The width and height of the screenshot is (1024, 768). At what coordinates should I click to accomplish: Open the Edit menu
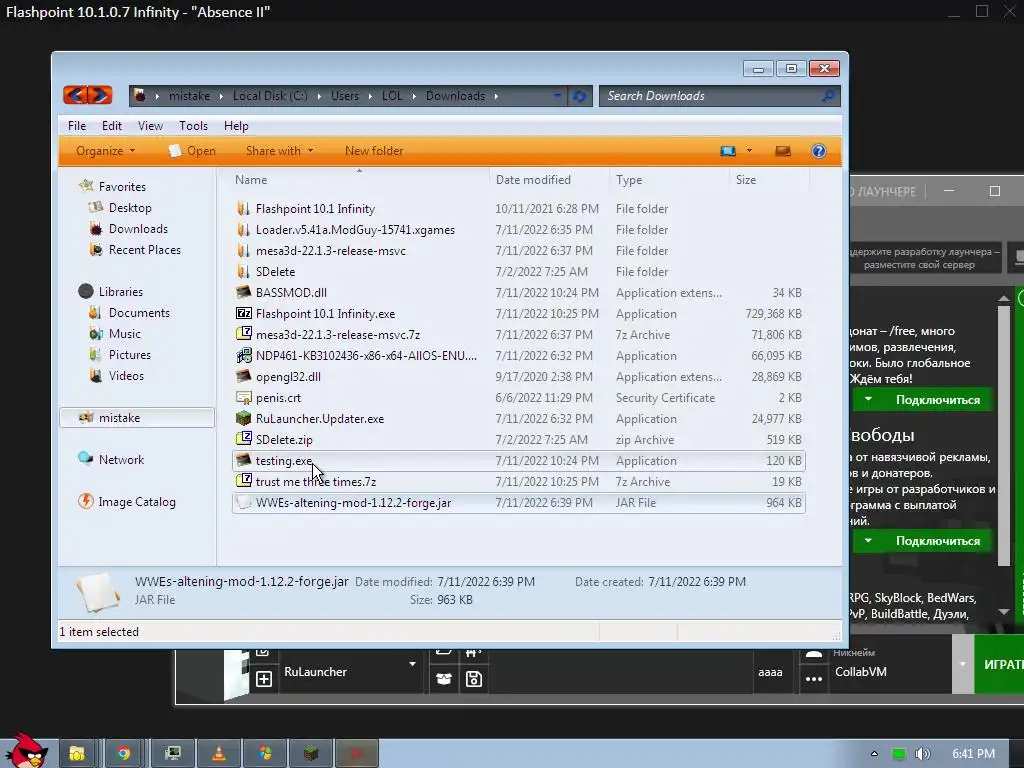(x=112, y=126)
